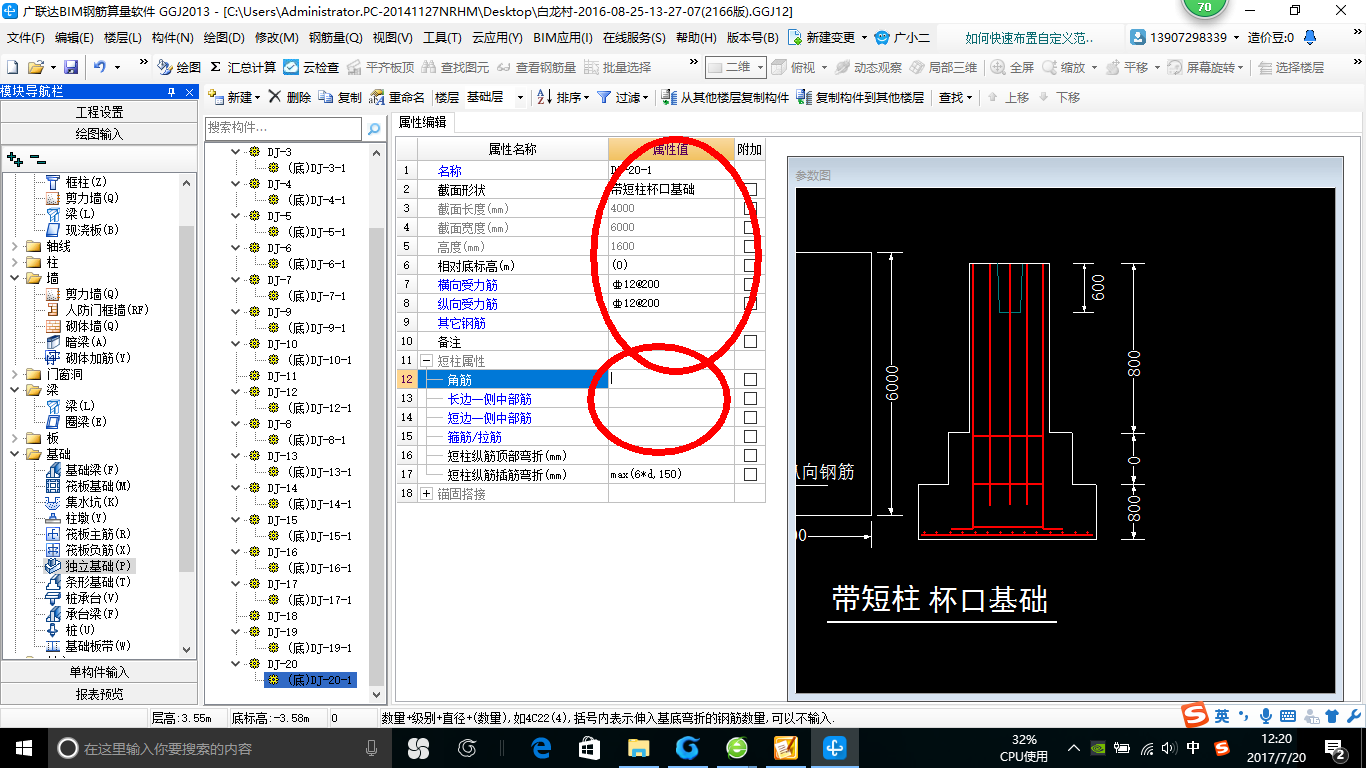The image size is (1366, 768).
Task: Click the new file icon
Action: coord(13,67)
